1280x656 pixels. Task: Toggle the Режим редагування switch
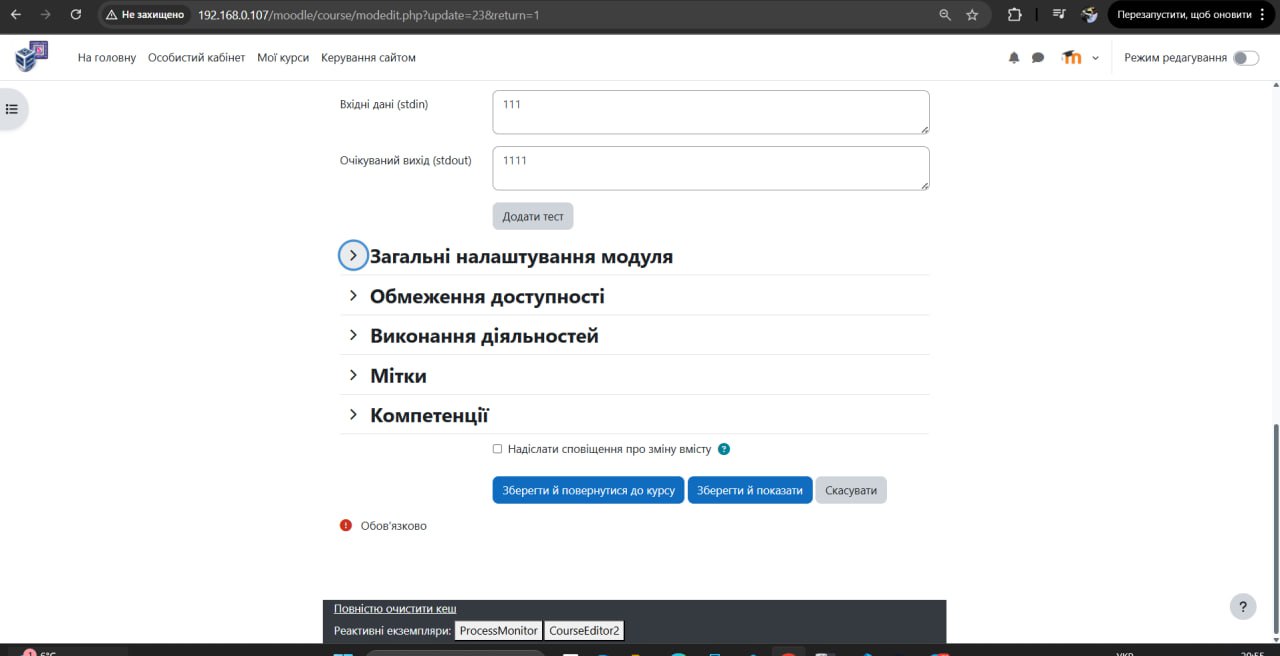(1245, 58)
